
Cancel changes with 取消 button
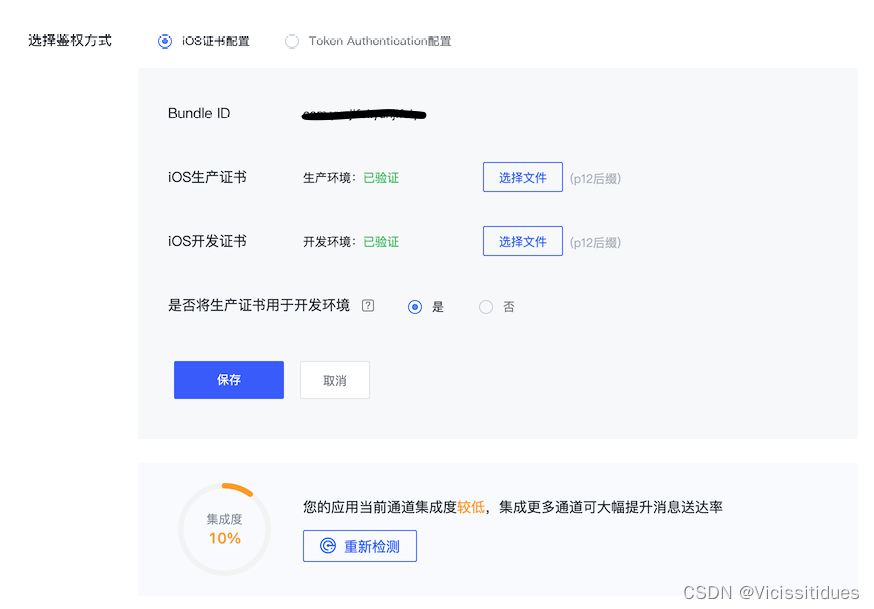[334, 380]
